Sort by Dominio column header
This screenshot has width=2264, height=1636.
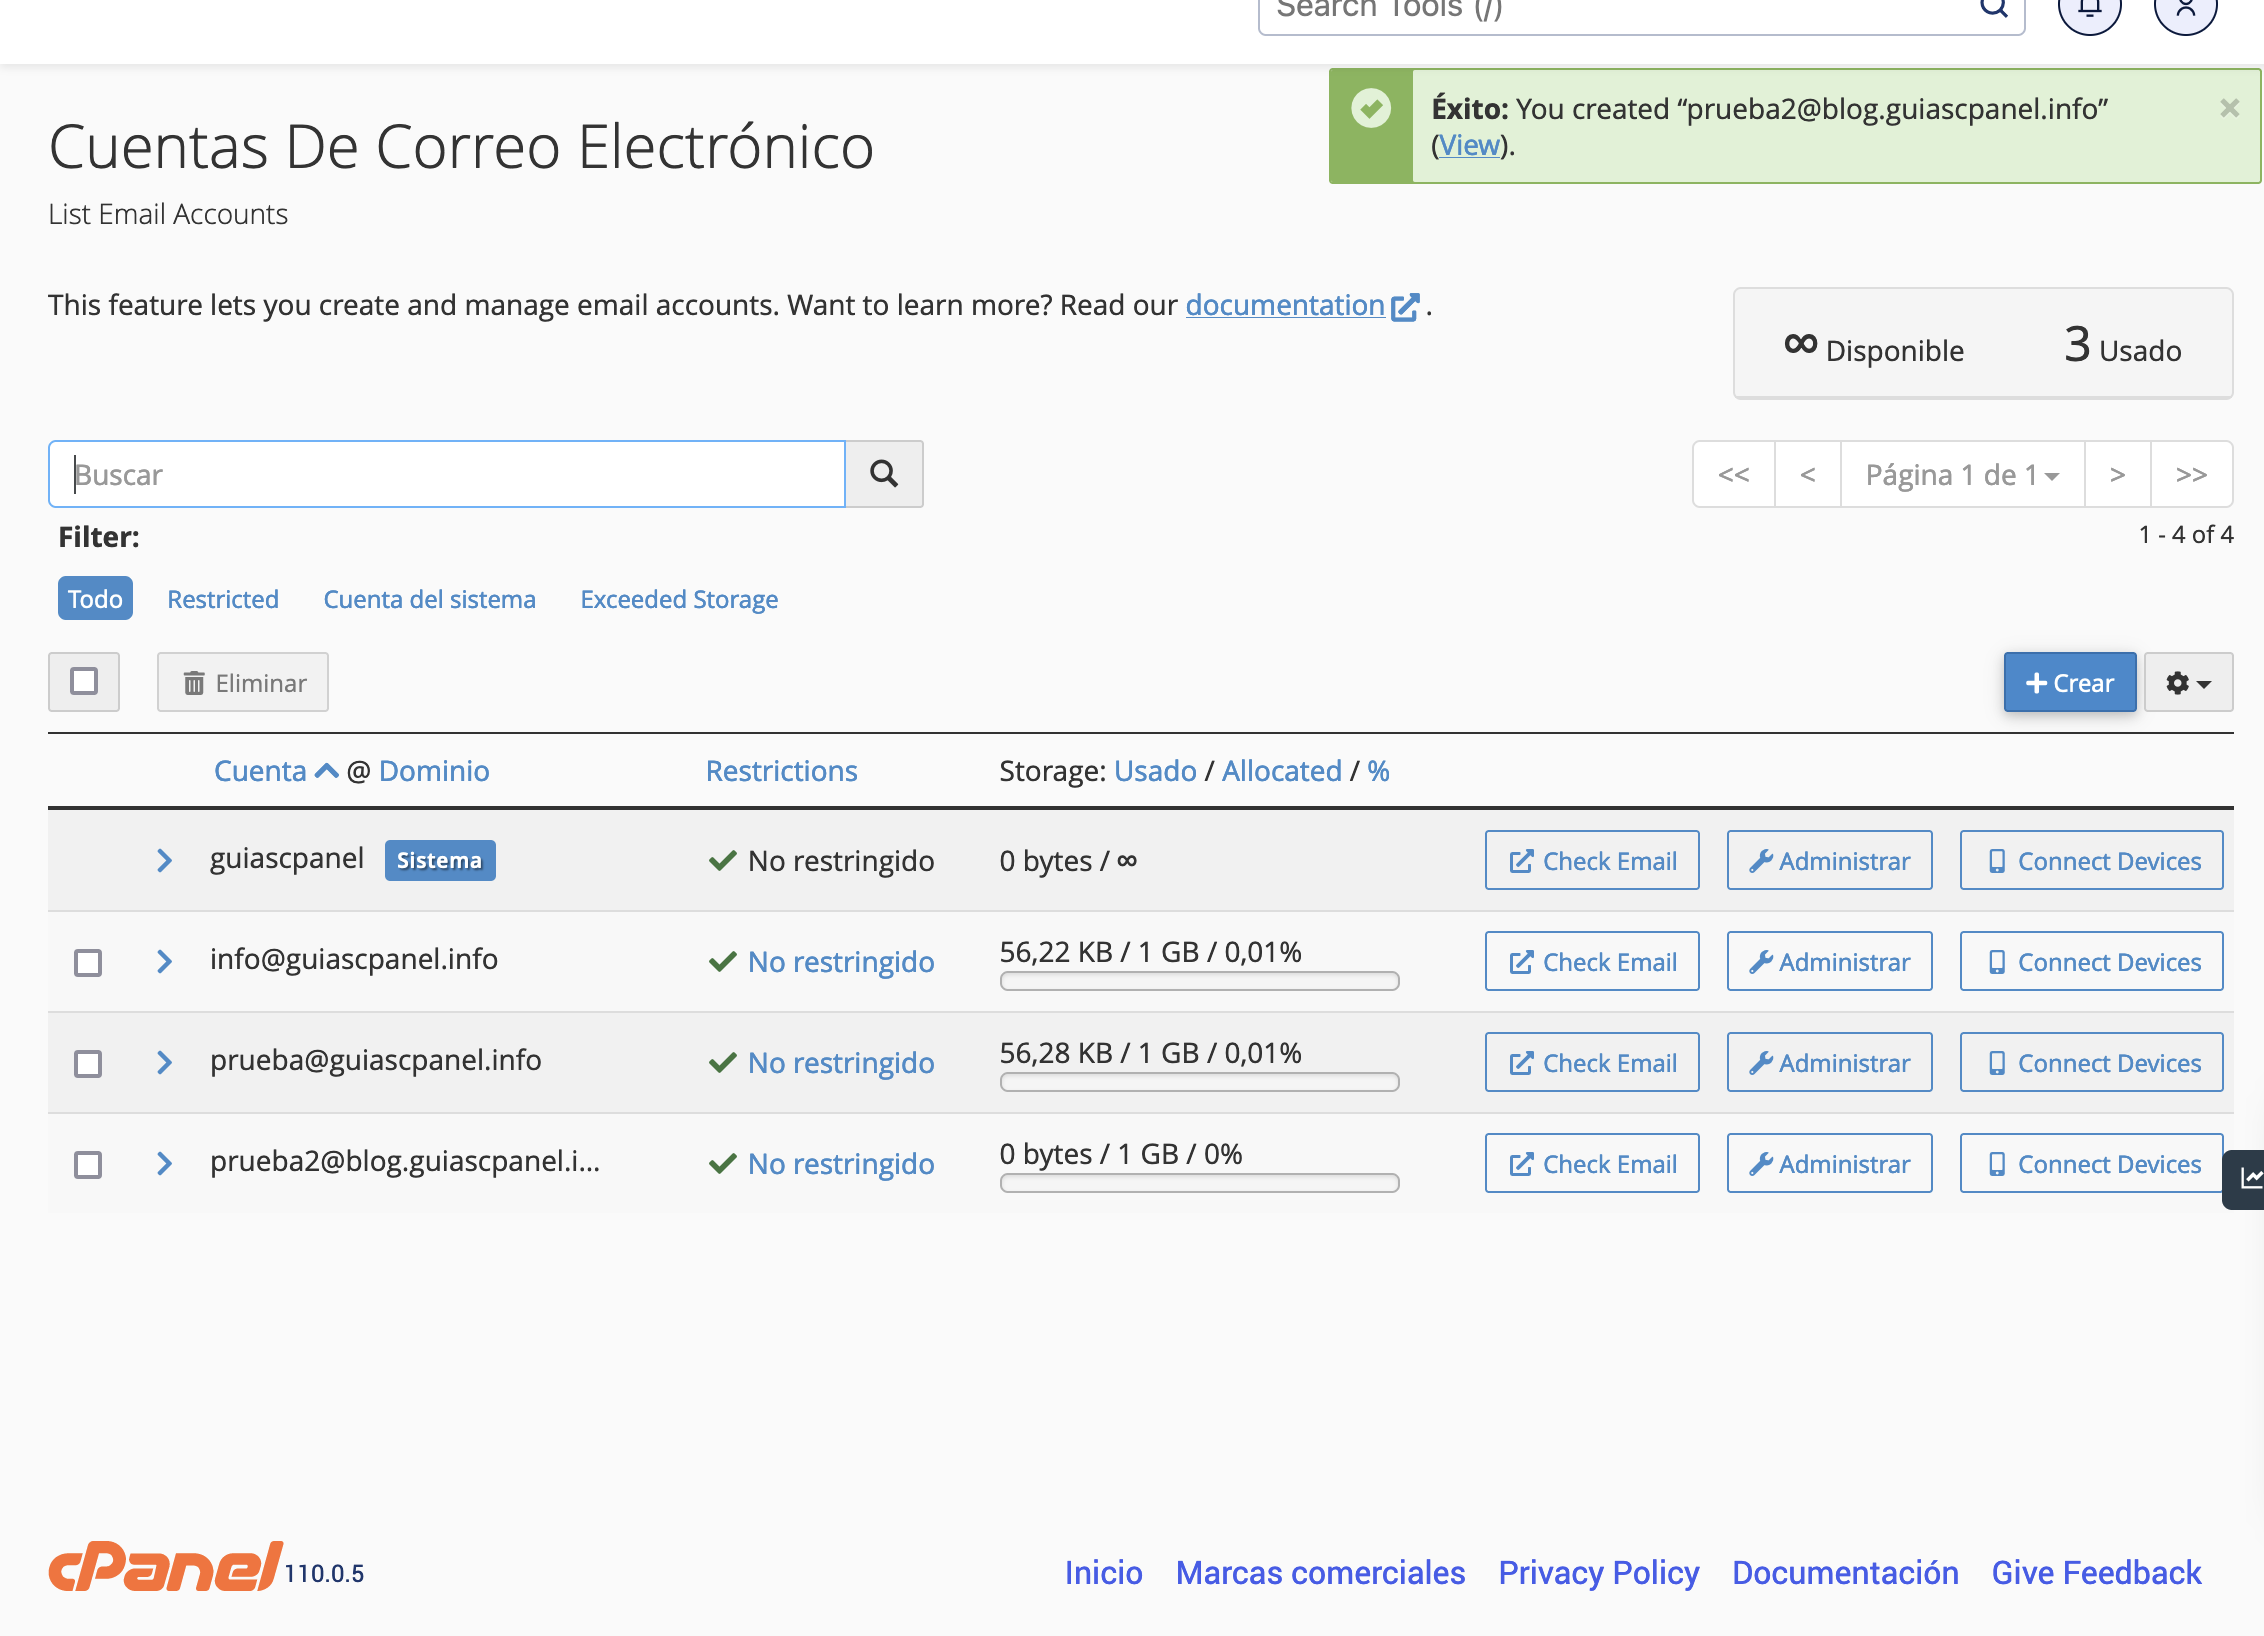point(434,771)
